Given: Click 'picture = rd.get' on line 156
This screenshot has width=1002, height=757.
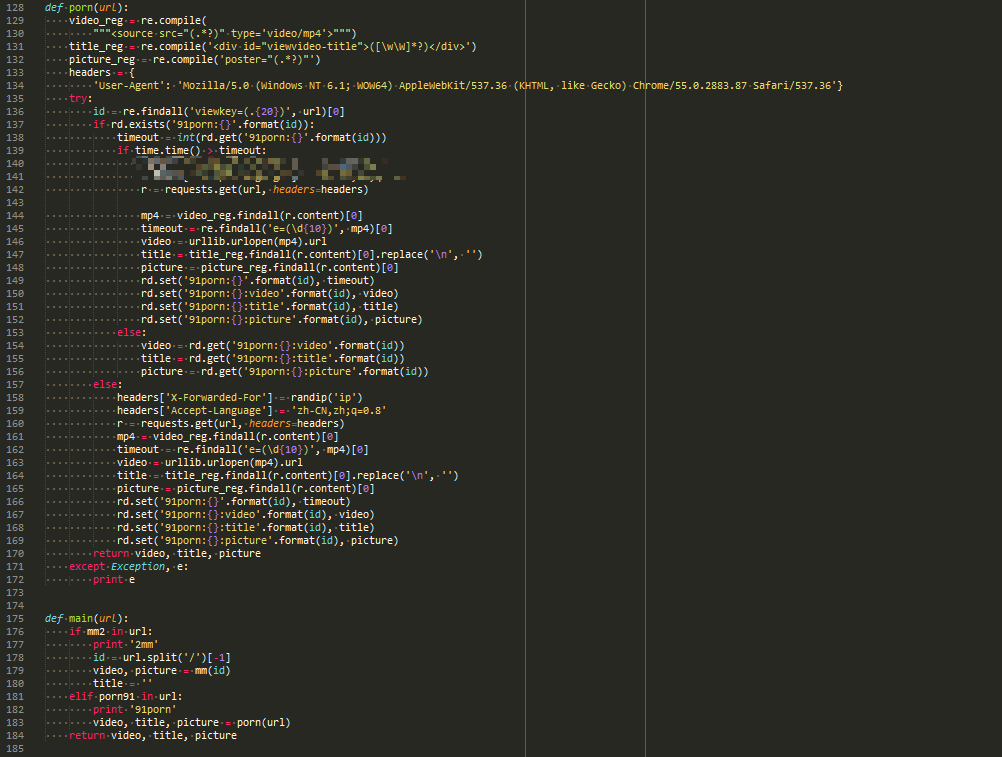Looking at the screenshot, I should (x=284, y=372).
